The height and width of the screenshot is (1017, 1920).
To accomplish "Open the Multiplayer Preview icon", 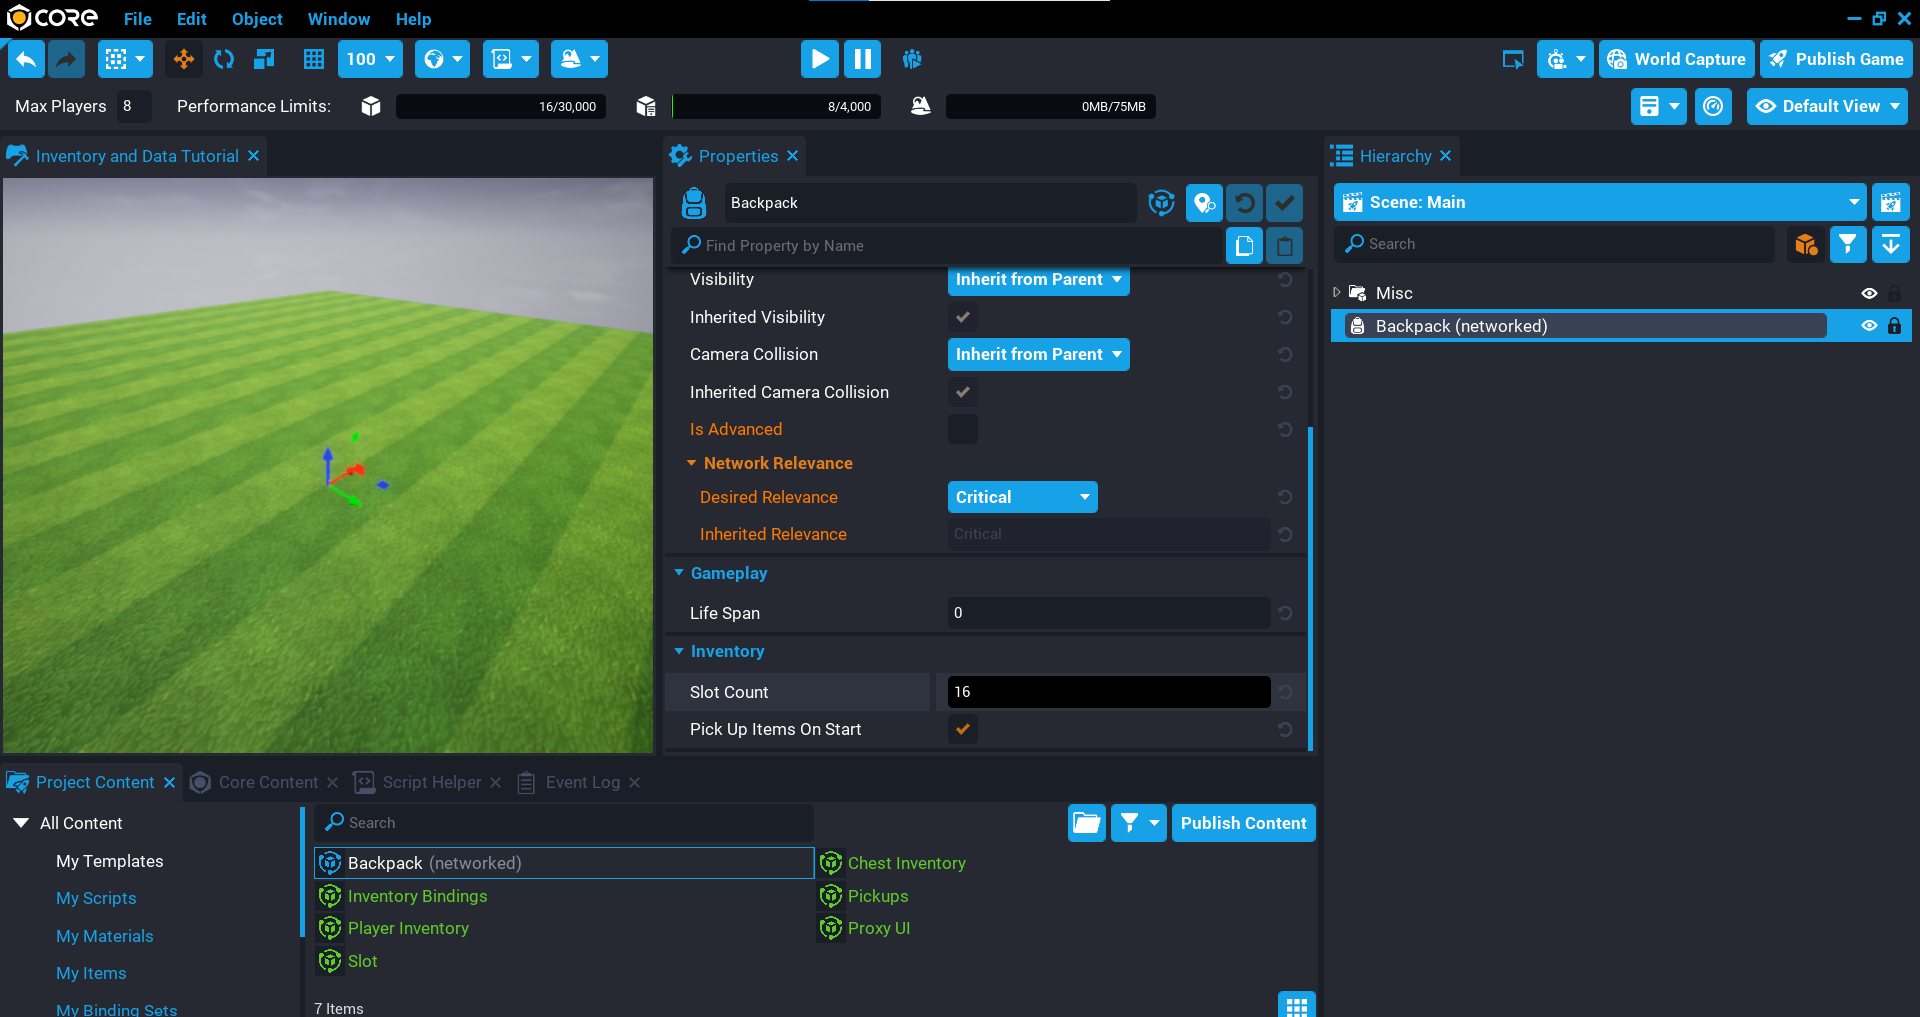I will click(911, 59).
